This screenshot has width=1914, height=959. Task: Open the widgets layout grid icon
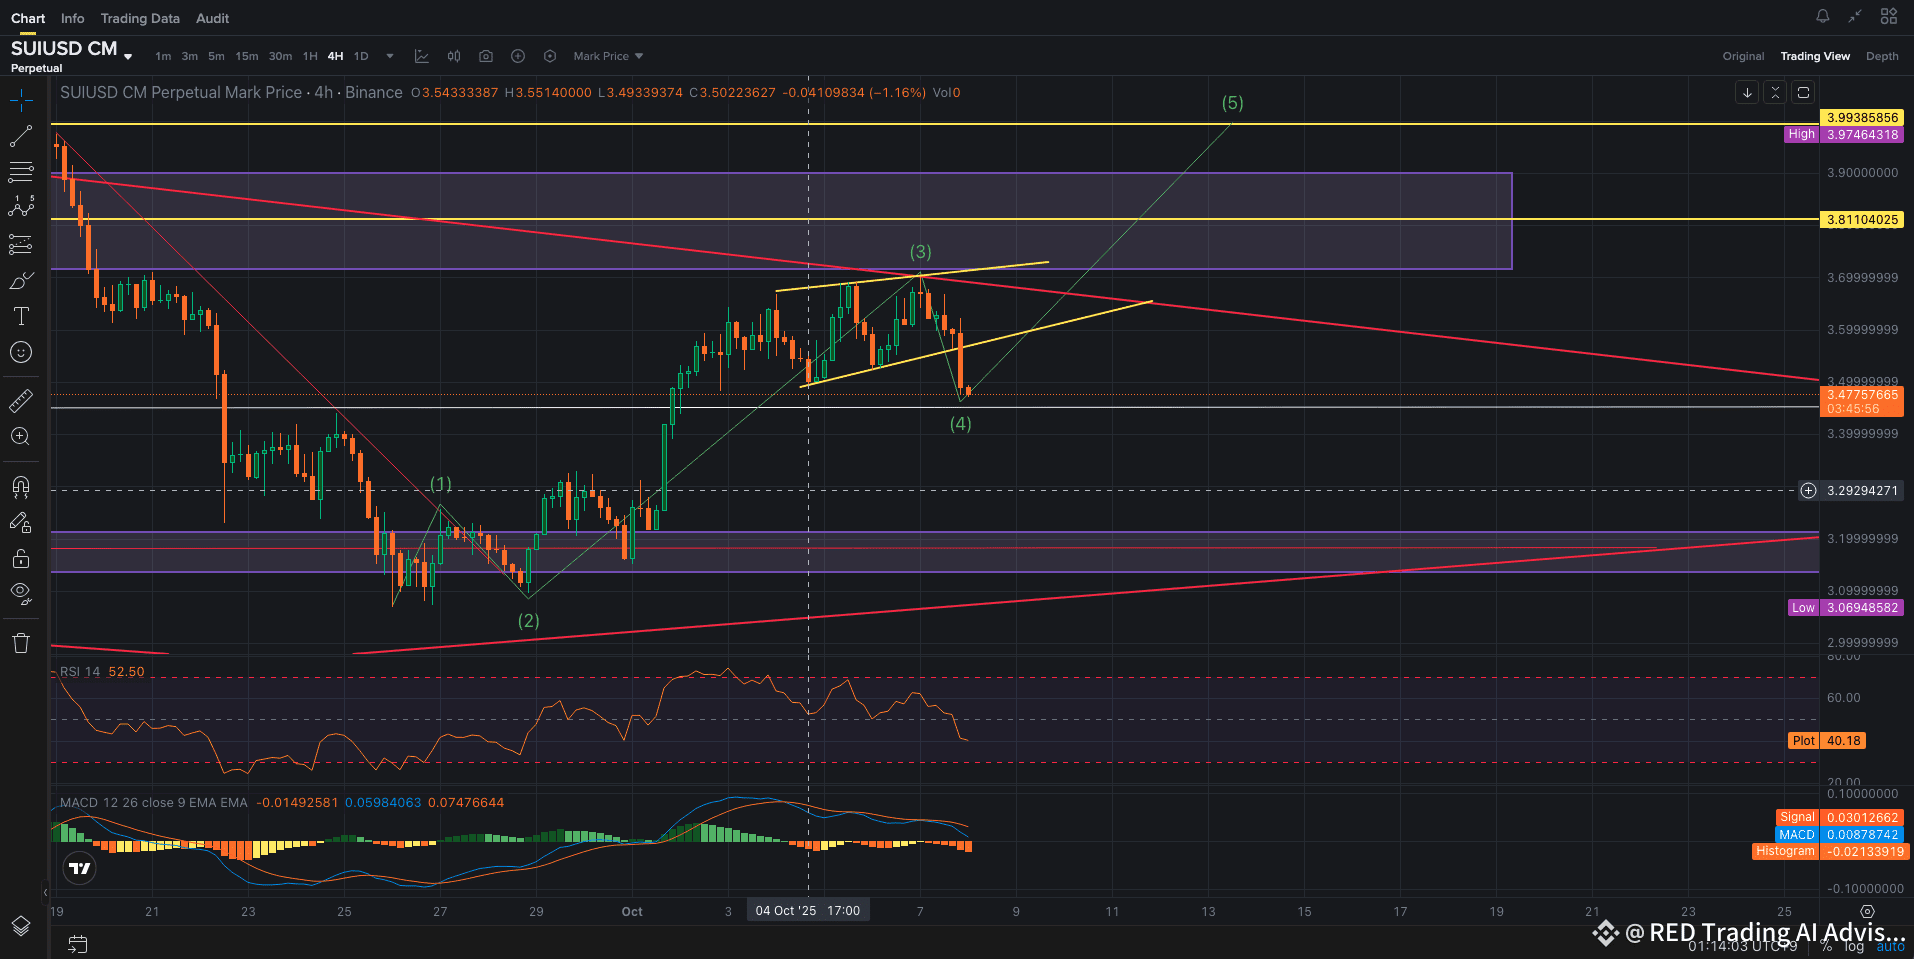point(1889,16)
